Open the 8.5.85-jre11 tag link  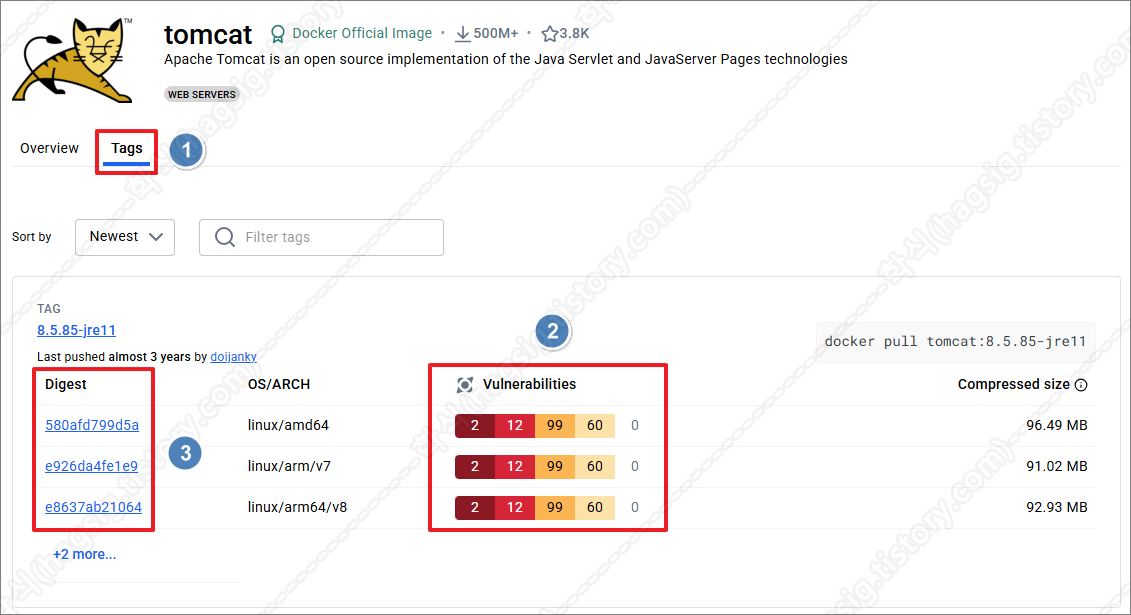pos(76,330)
